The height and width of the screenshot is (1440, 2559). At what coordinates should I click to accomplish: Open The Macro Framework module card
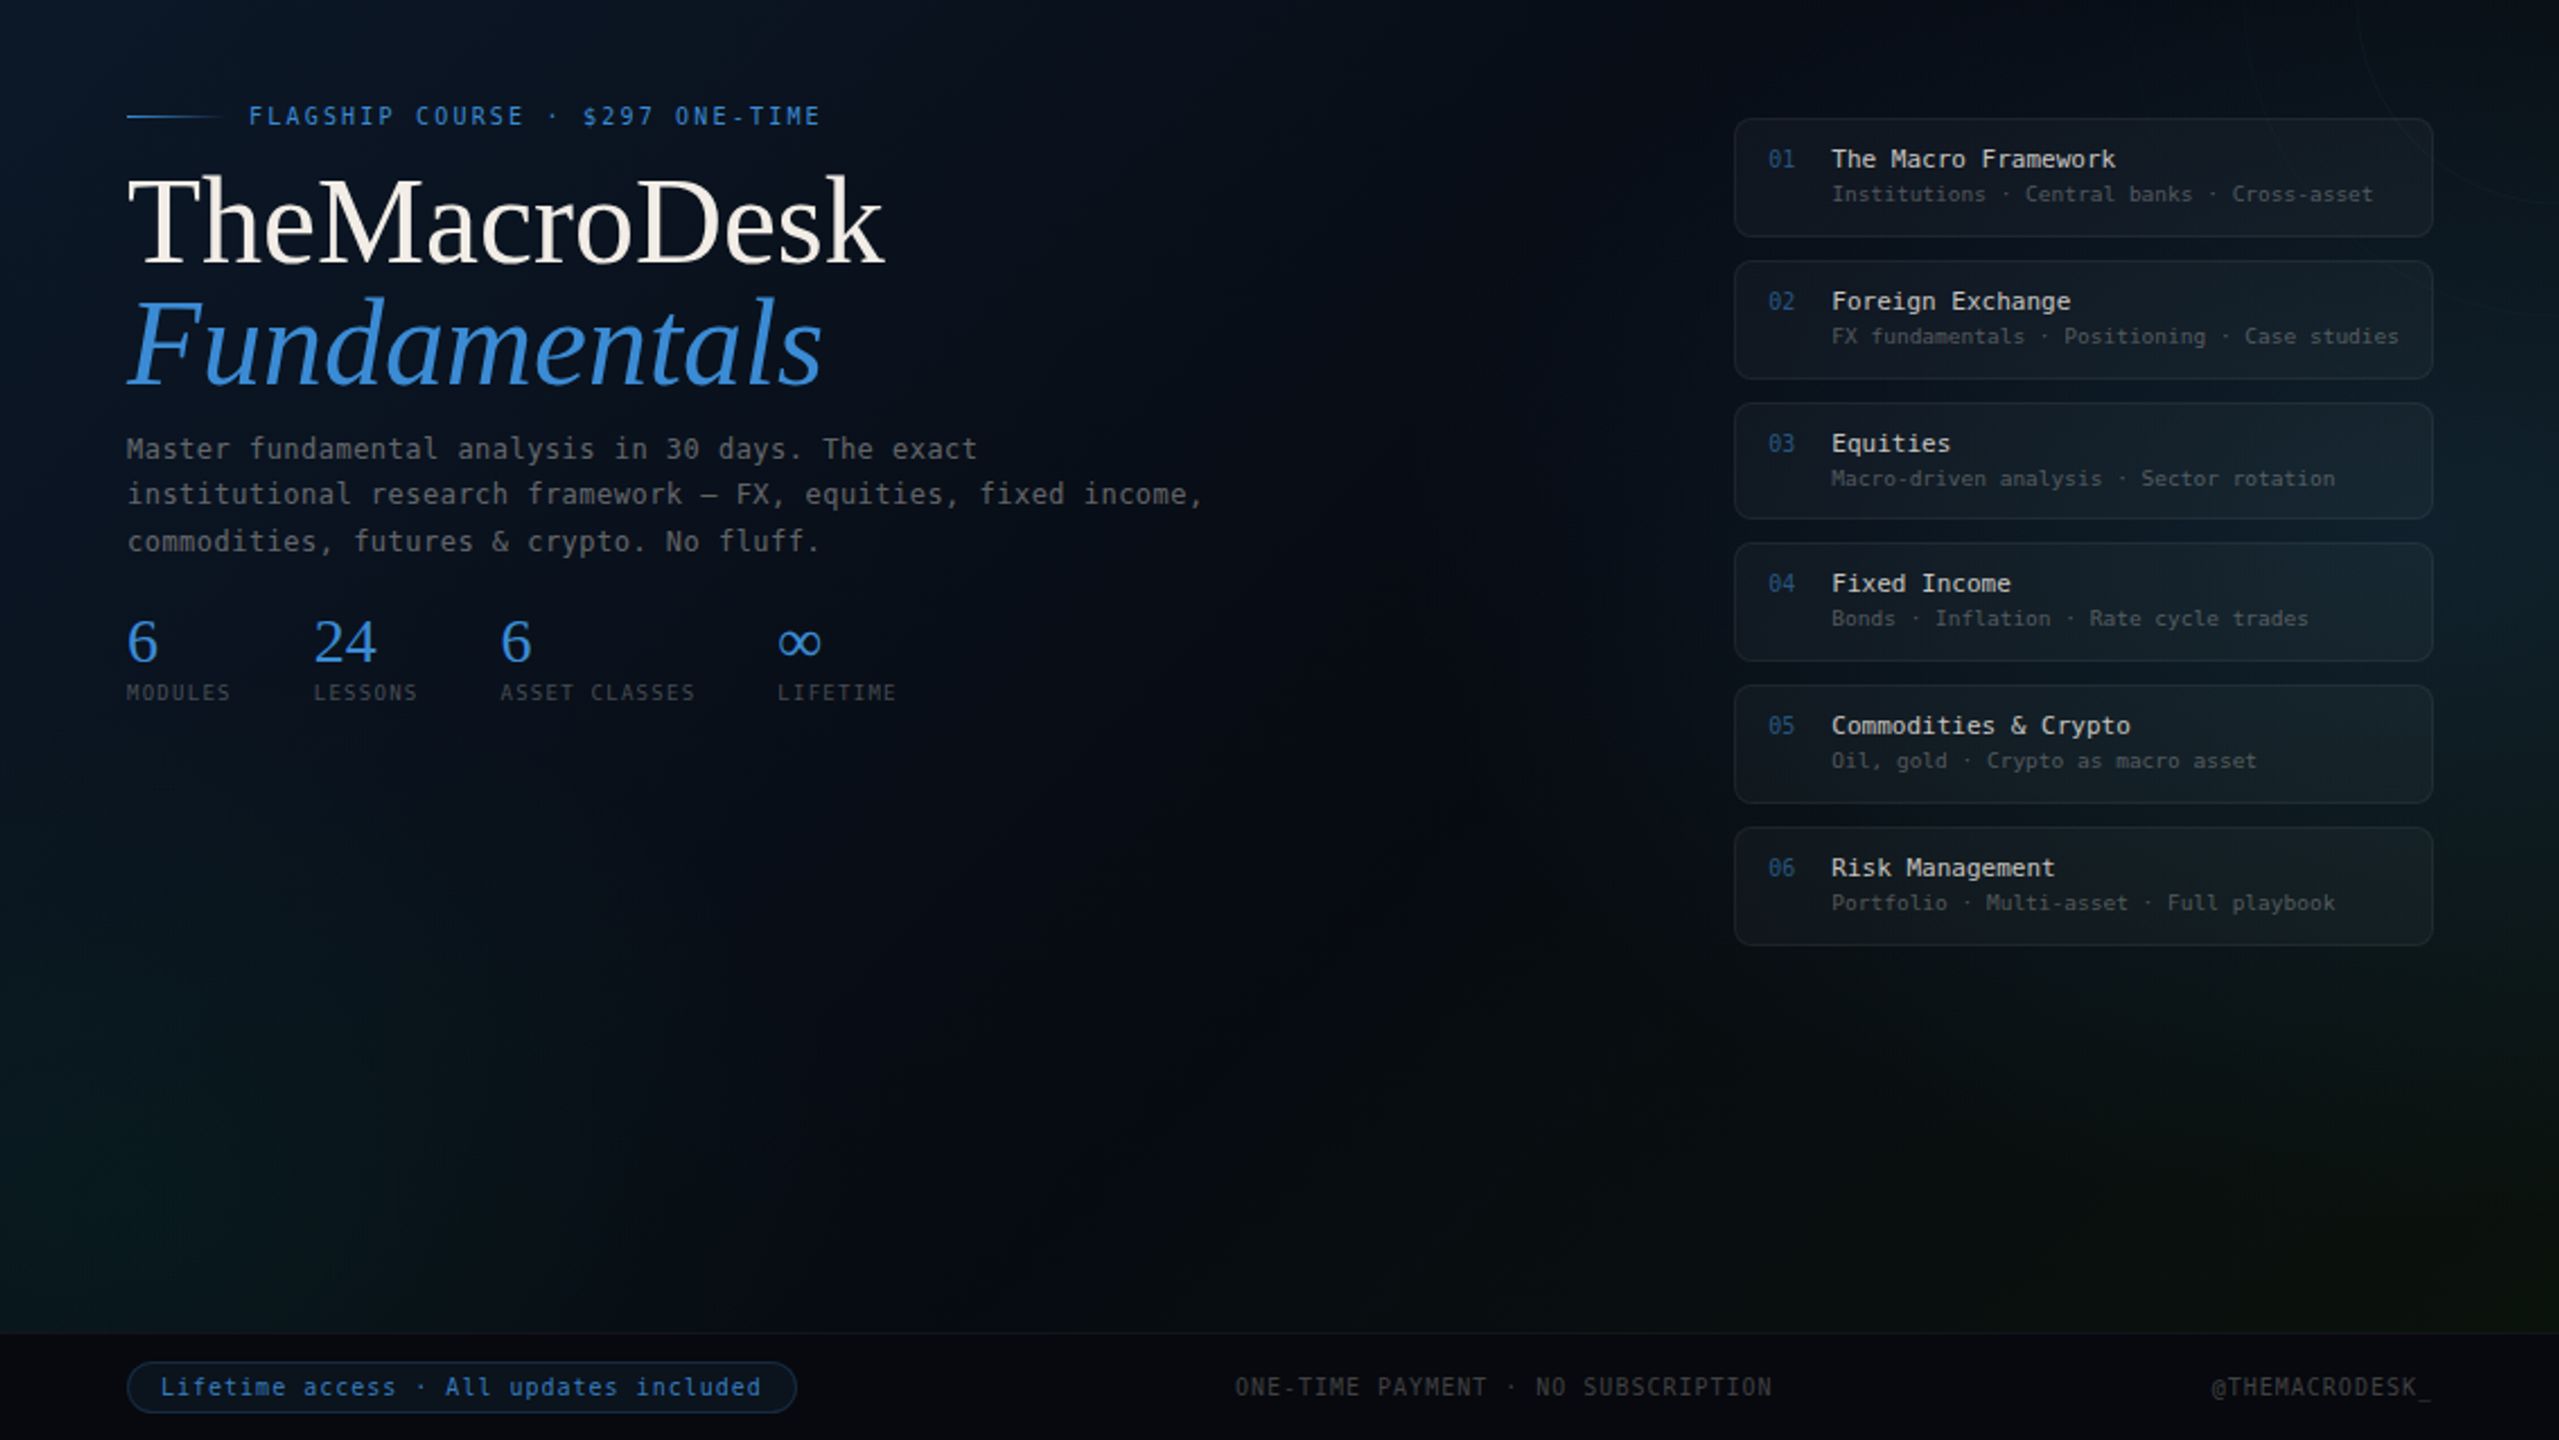point(2083,177)
